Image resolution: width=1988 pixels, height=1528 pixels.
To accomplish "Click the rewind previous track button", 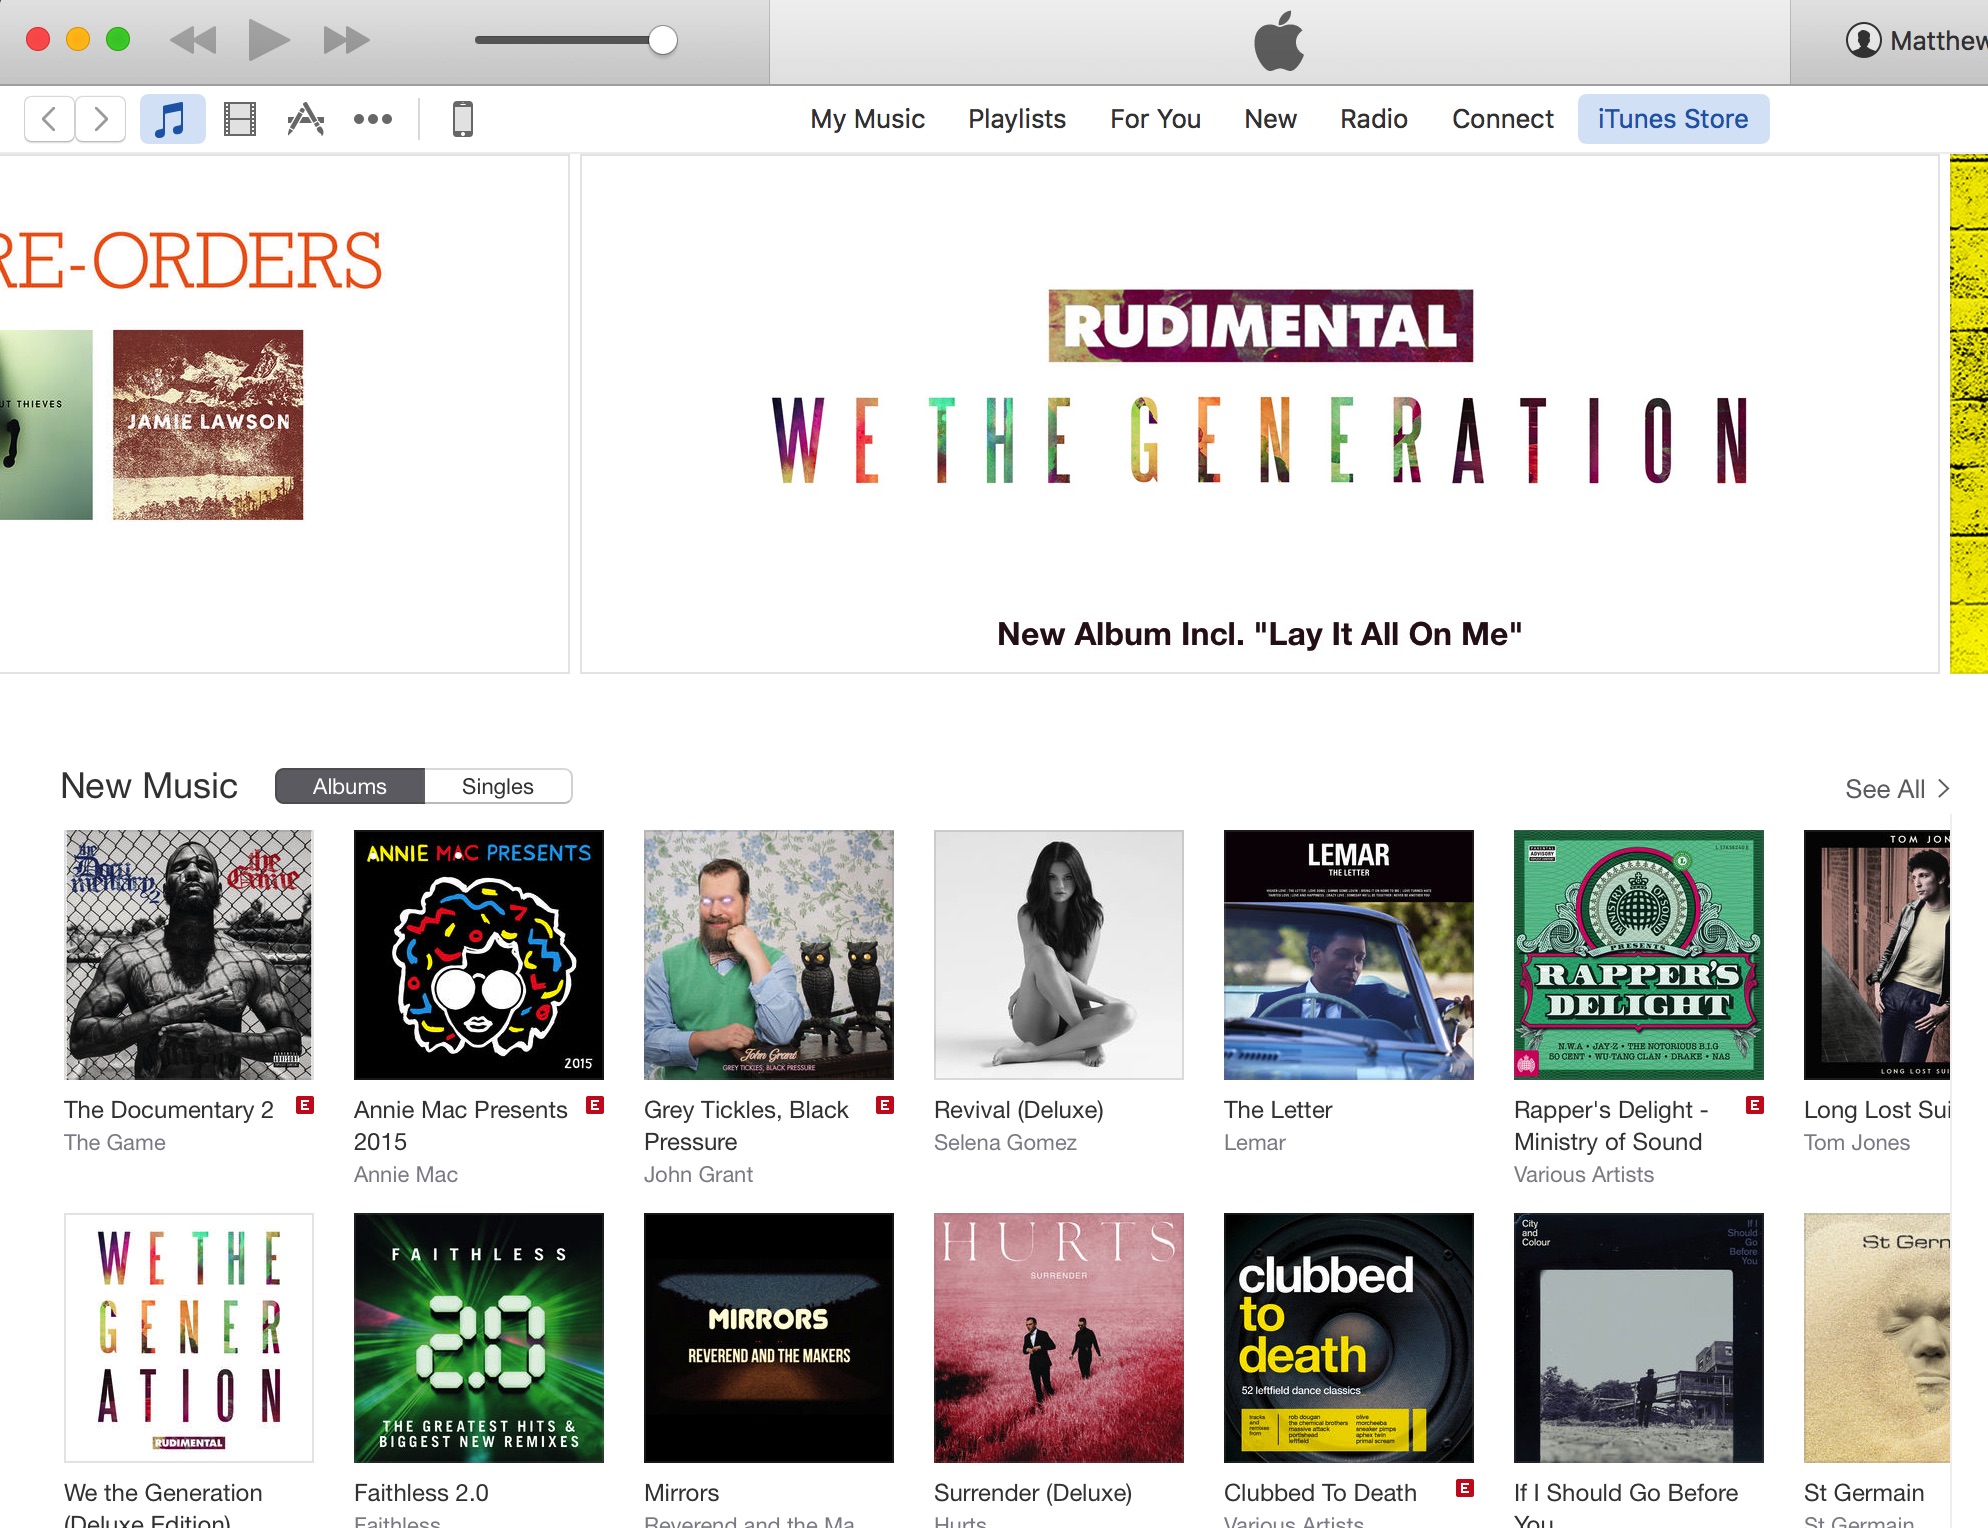I will [x=193, y=40].
